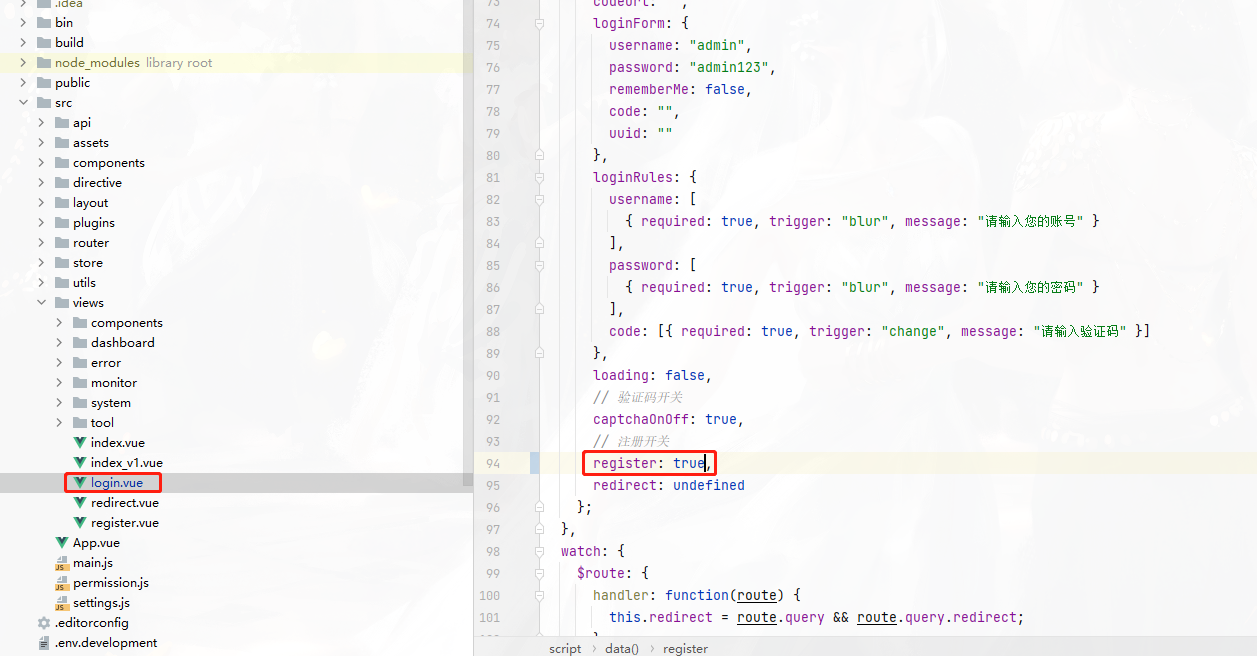Click line number 90 in gutter
The height and width of the screenshot is (656, 1257).
click(492, 375)
